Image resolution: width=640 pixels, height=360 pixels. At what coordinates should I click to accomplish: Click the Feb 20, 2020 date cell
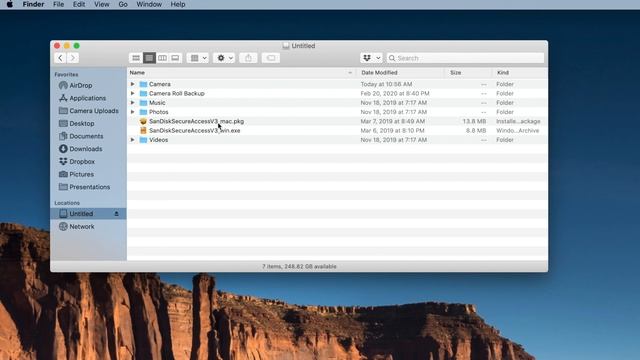tap(395, 93)
